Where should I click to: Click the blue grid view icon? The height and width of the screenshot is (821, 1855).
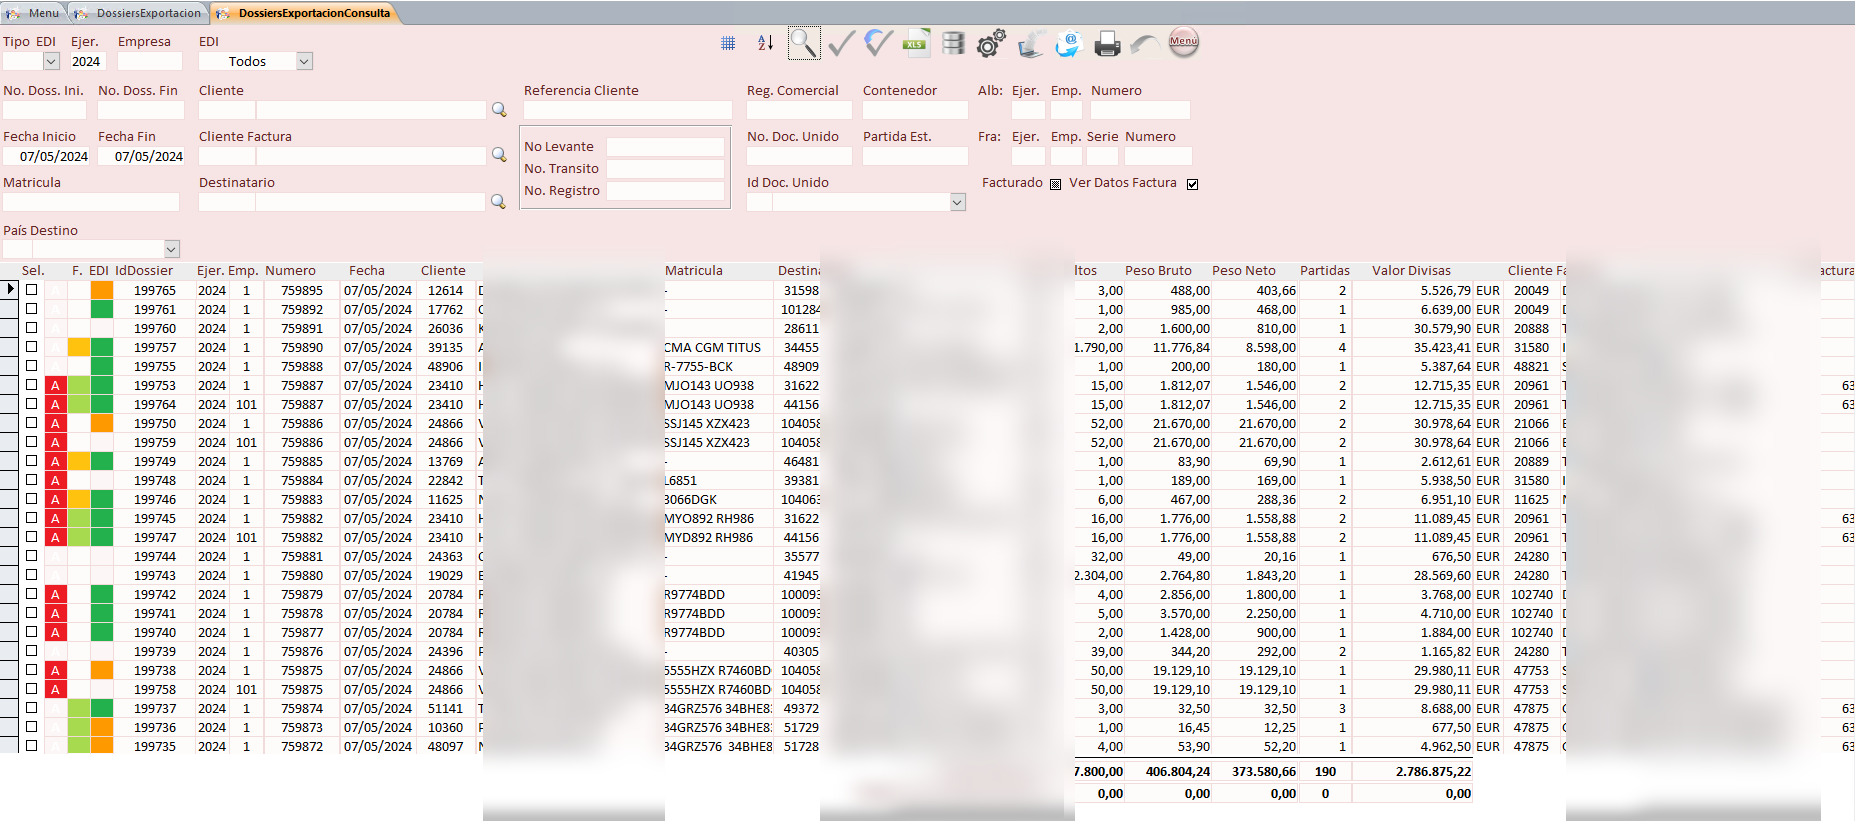[x=728, y=43]
